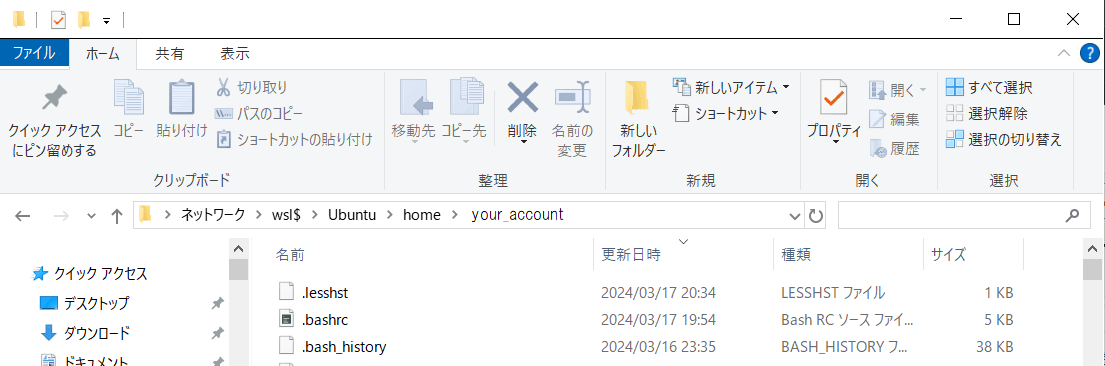Open the Shortcut (ショートカット) dropdown
The height and width of the screenshot is (366, 1105).
tap(726, 114)
